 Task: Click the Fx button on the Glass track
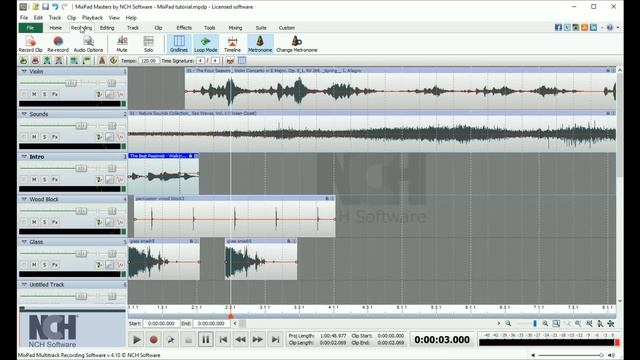click(55, 265)
